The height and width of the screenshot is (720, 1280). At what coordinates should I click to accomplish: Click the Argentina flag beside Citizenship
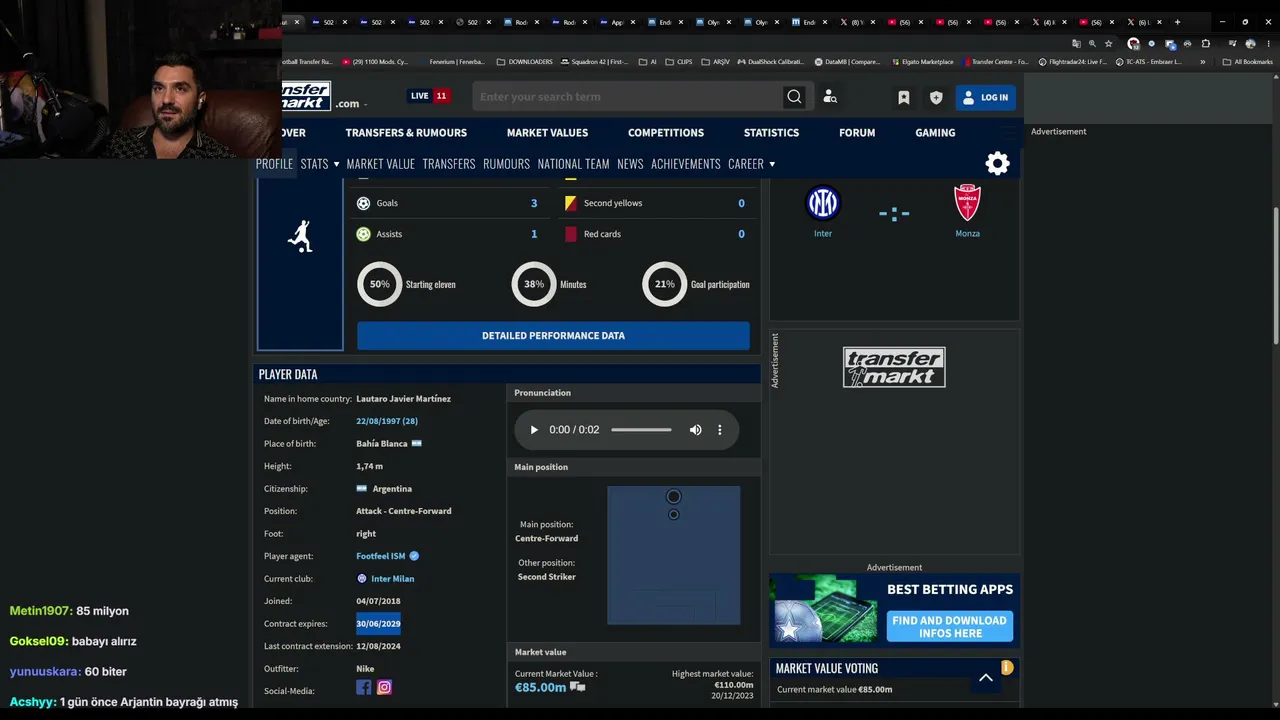pyautogui.click(x=362, y=489)
